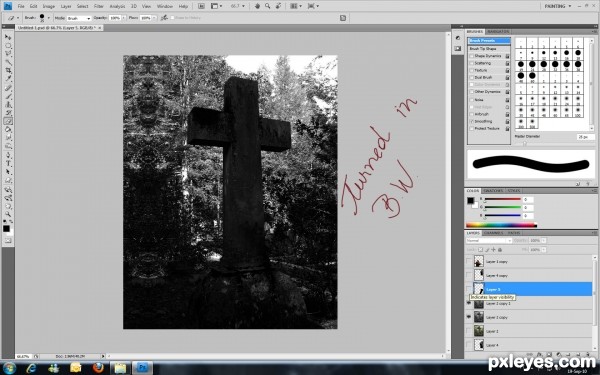Switch to the Channels tab

tap(493, 233)
